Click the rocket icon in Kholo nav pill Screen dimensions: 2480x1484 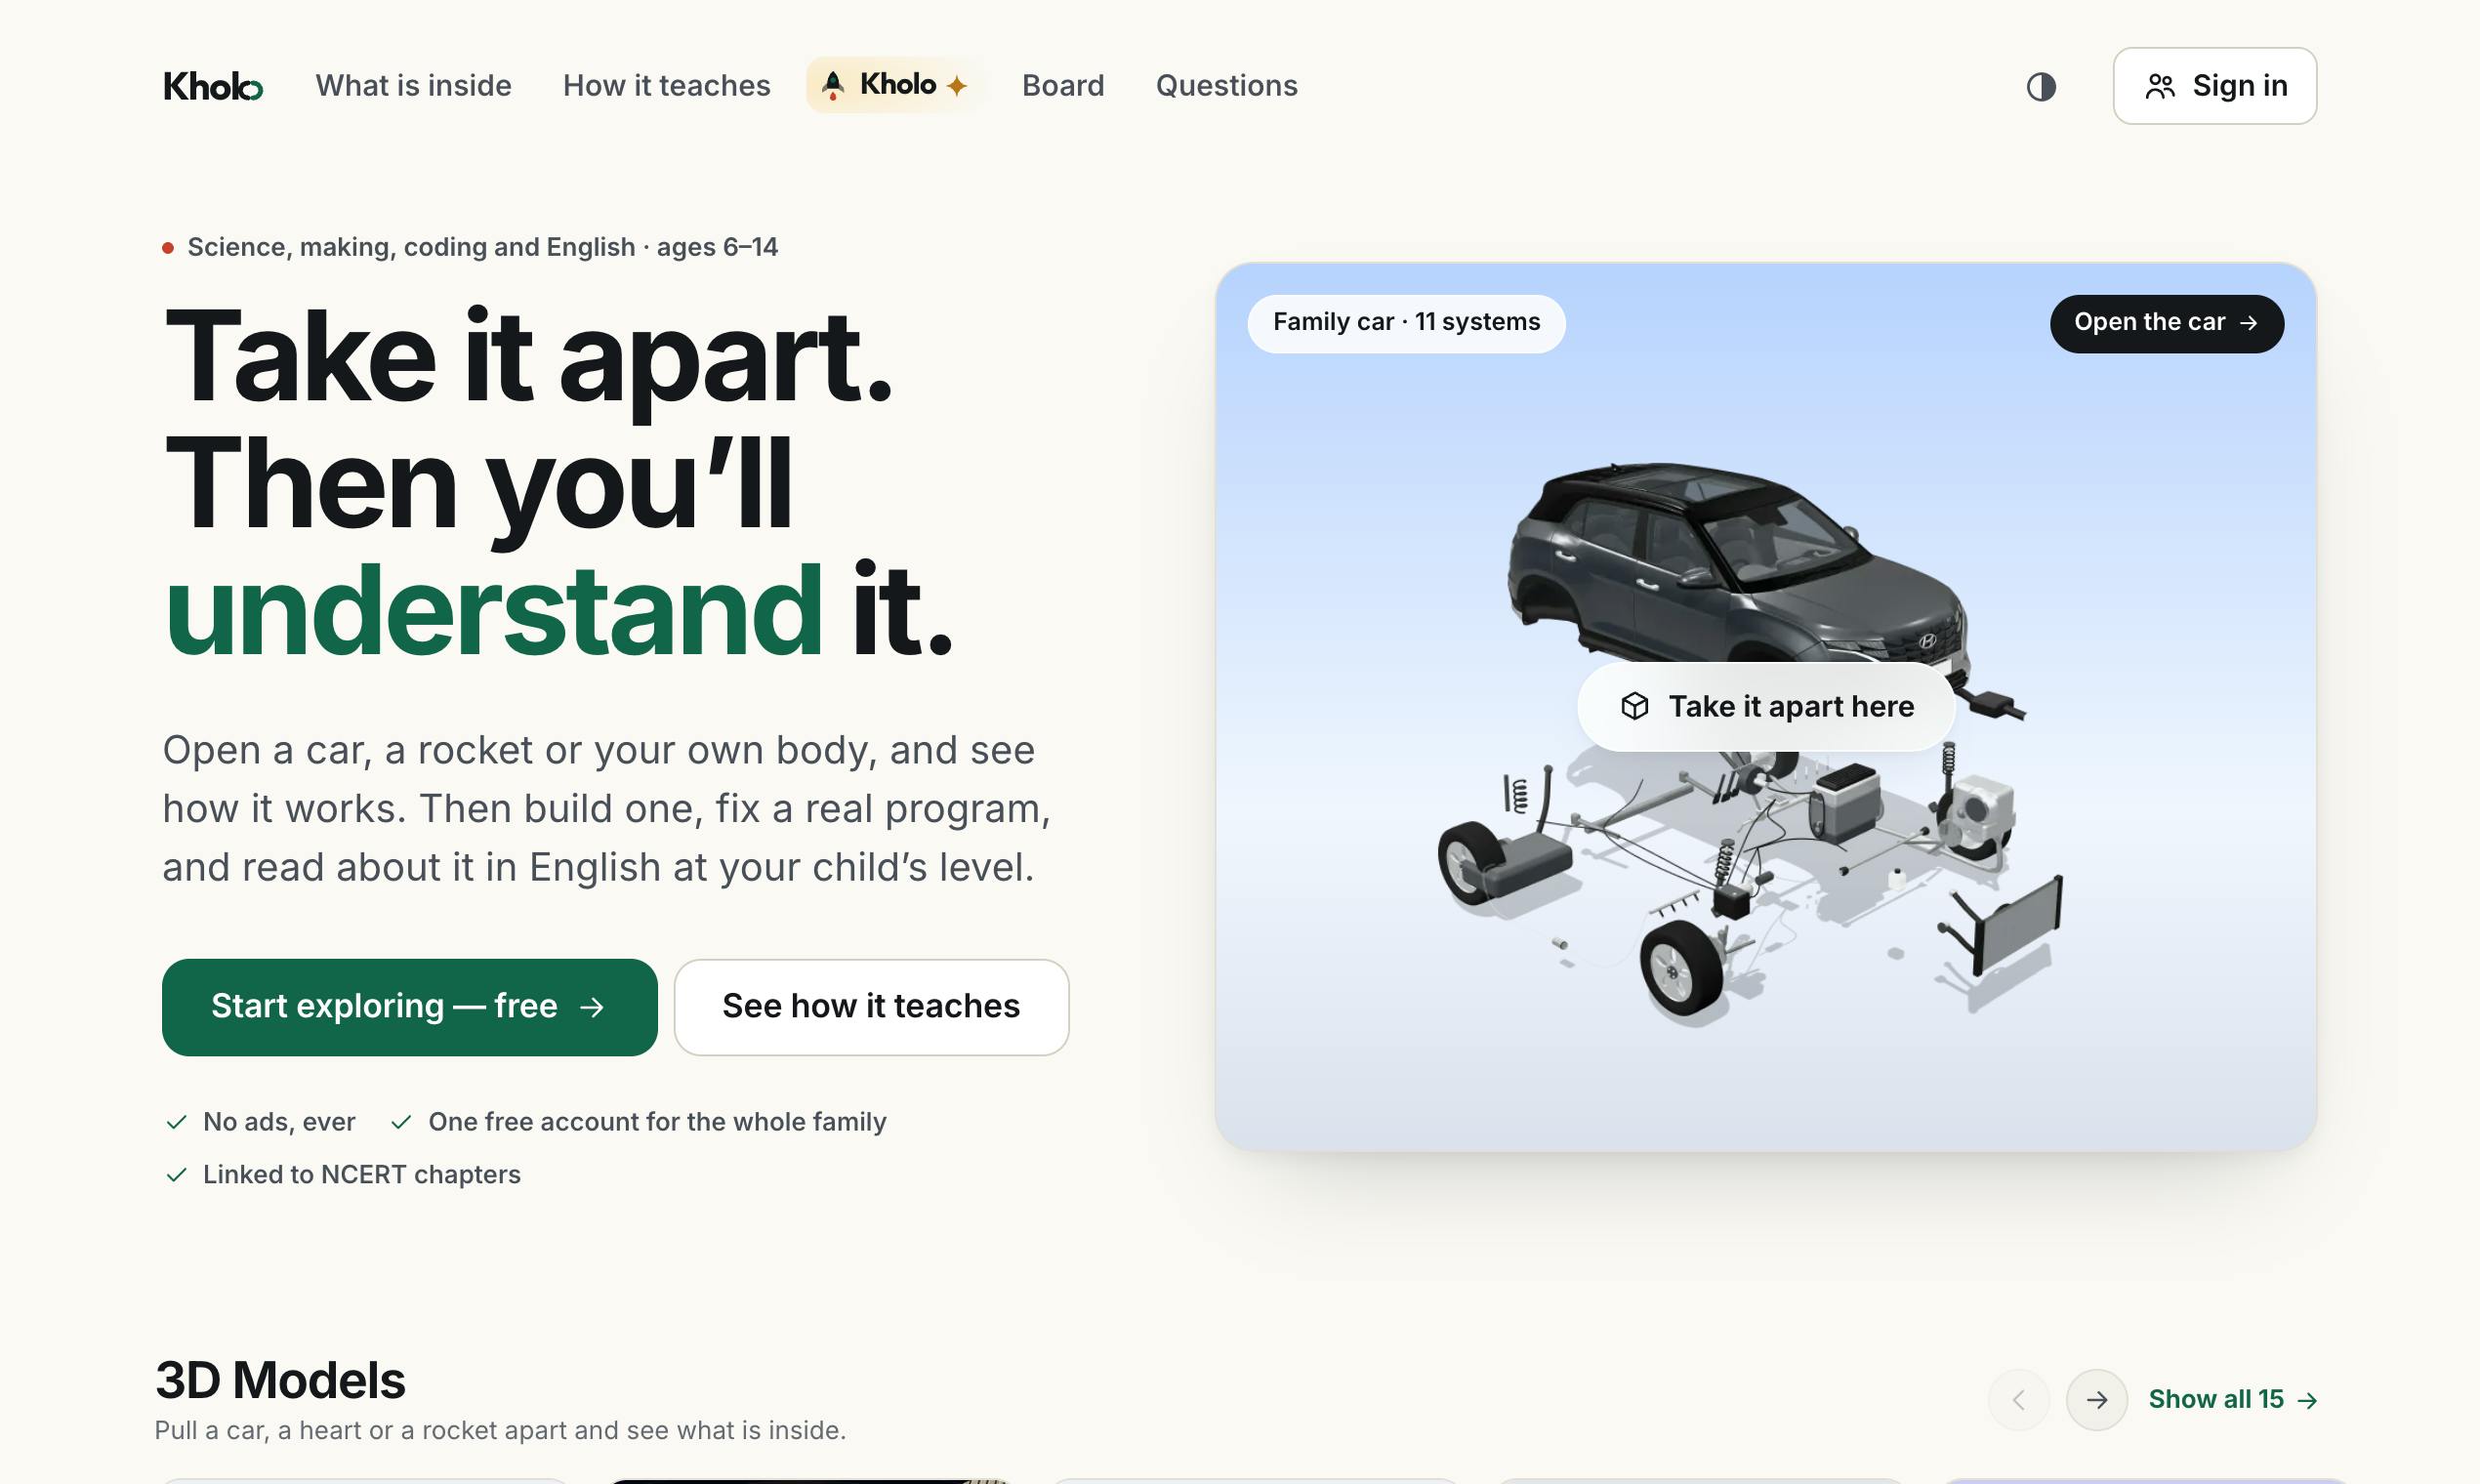click(833, 85)
